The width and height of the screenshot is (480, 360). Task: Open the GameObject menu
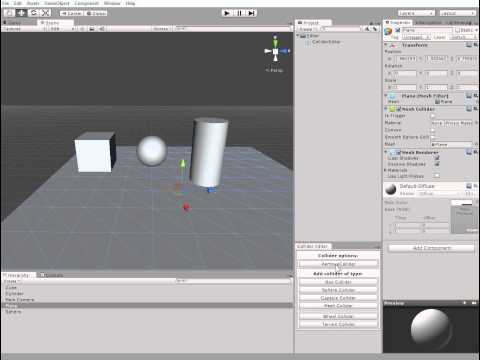[57, 3]
